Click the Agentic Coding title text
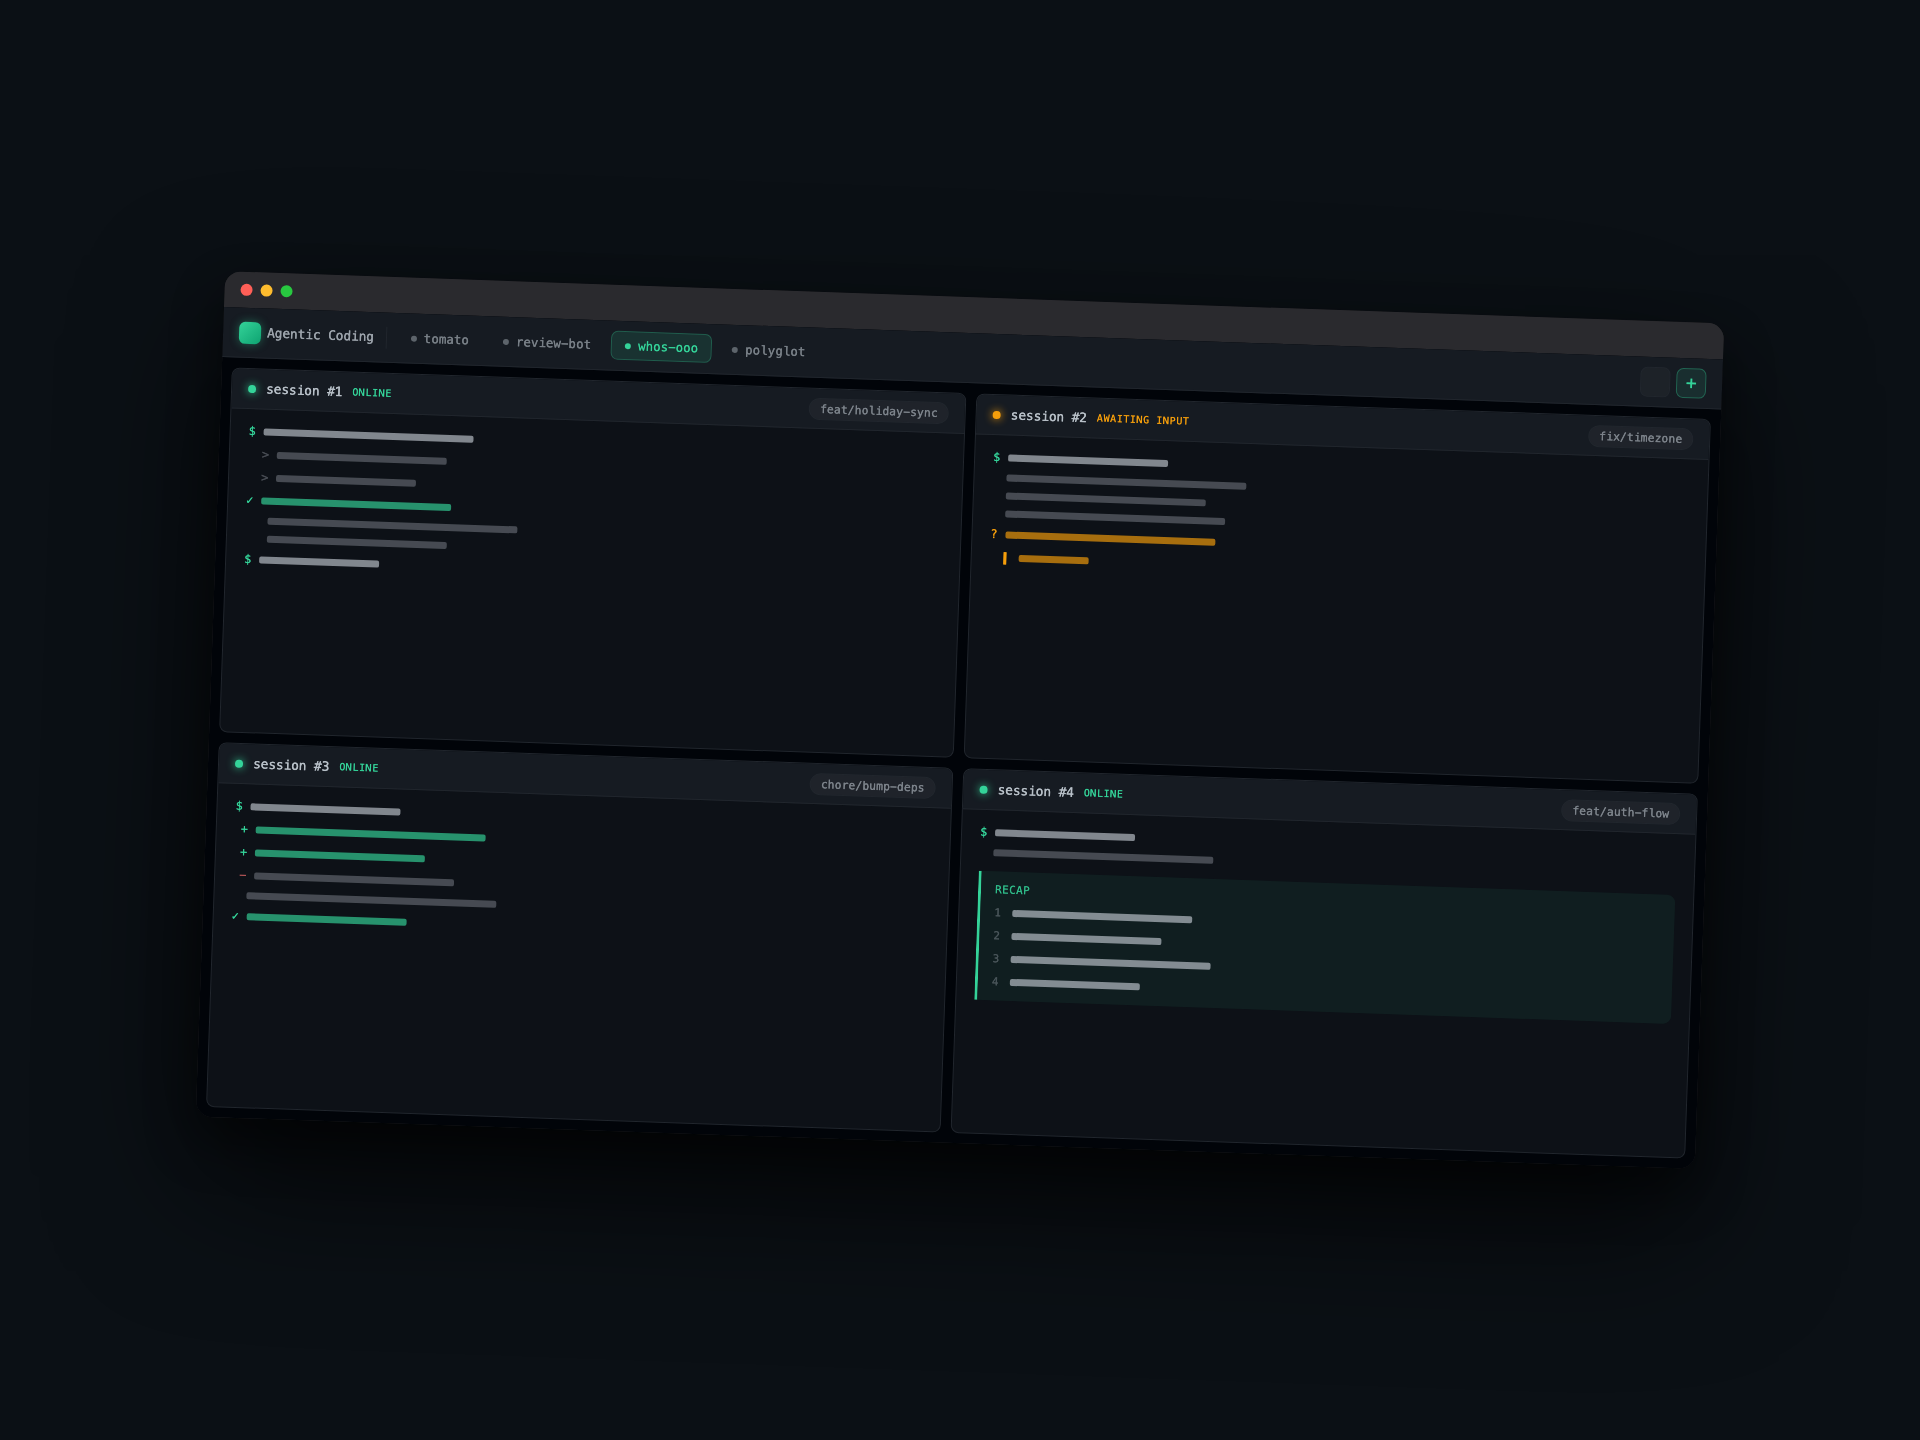Viewport: 1920px width, 1440px height. click(x=320, y=335)
